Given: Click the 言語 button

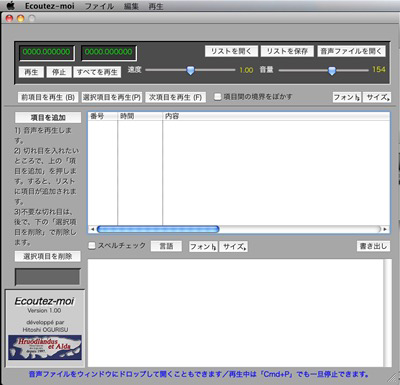Looking at the screenshot, I should pos(166,246).
